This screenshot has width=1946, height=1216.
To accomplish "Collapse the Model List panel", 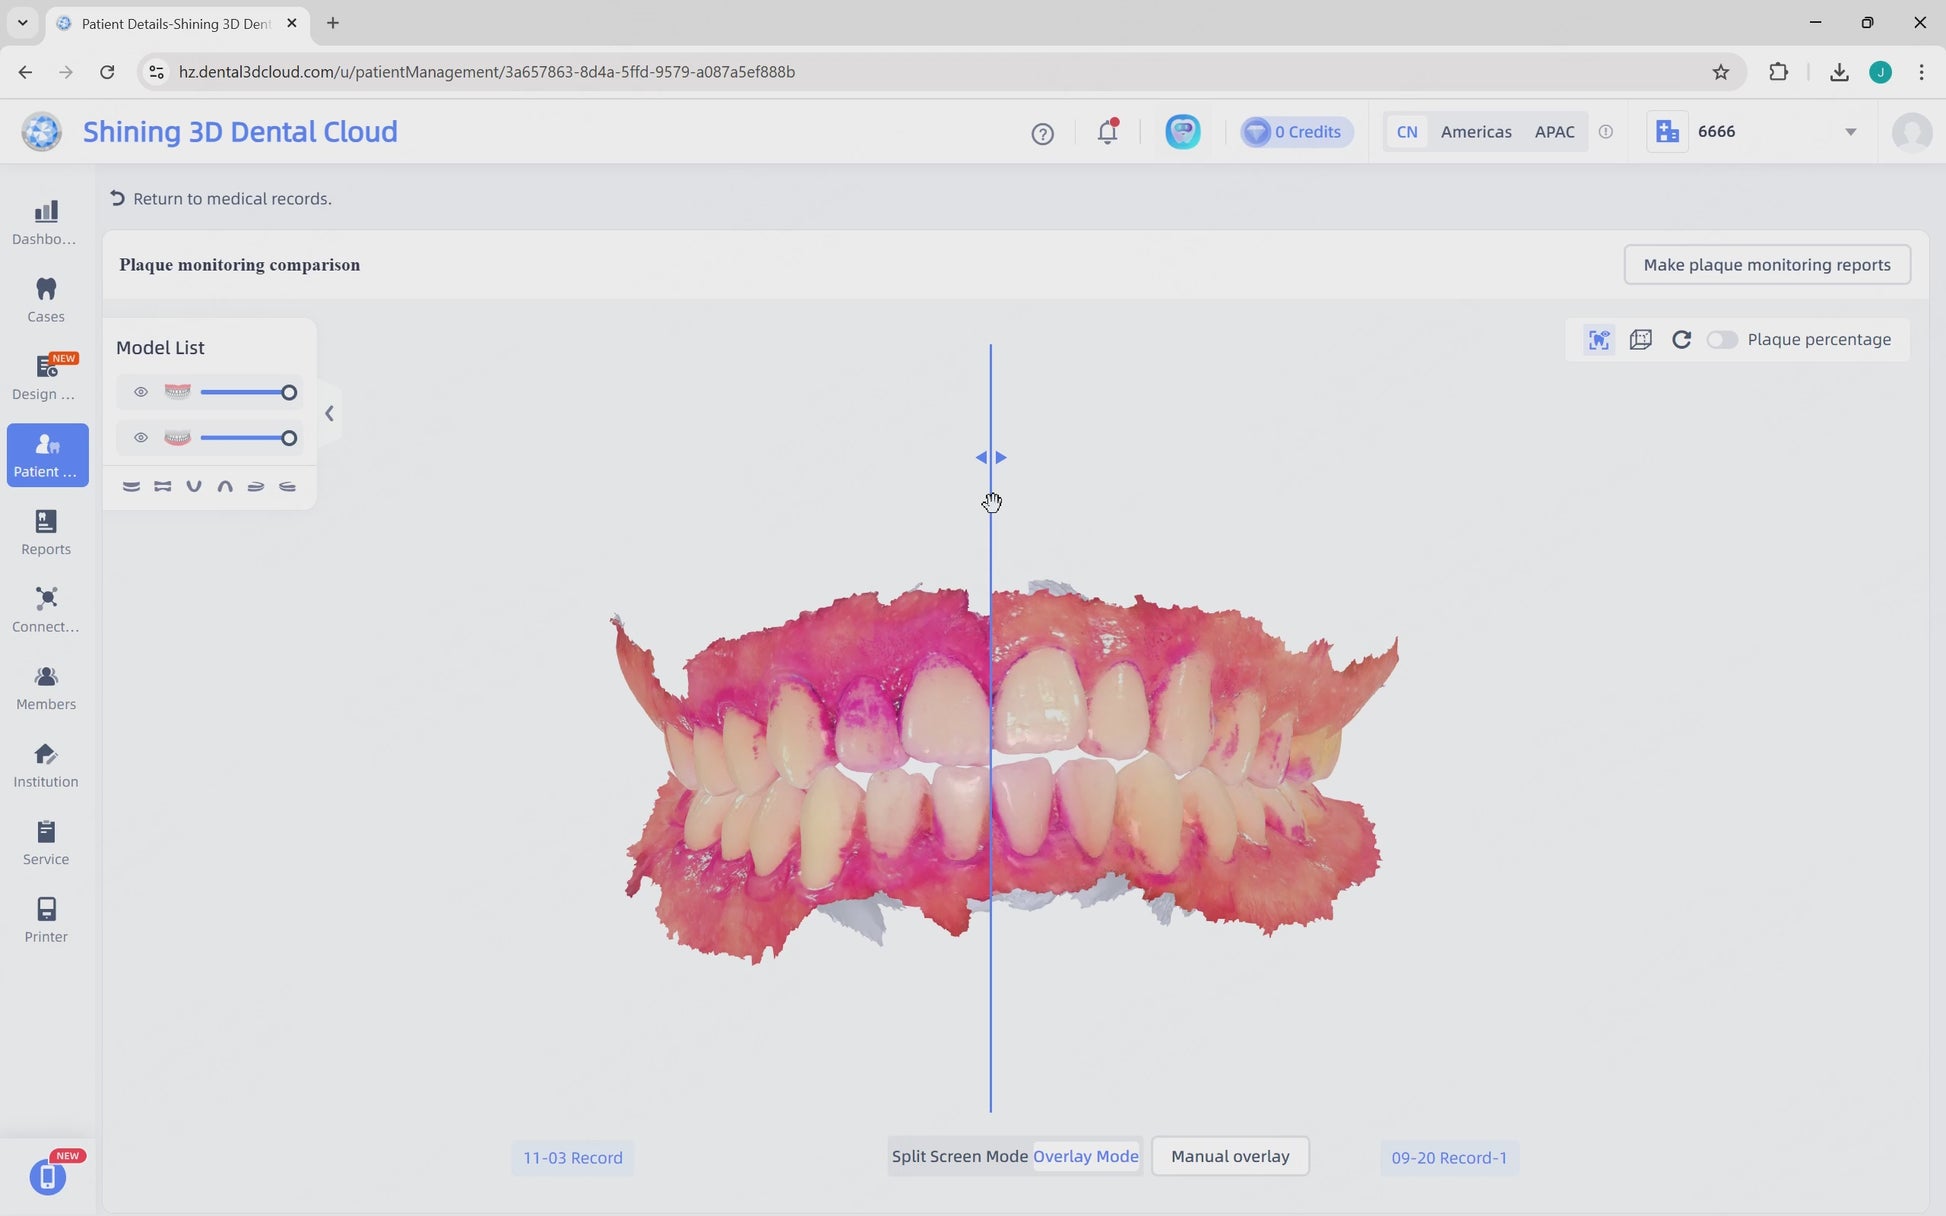I will pos(329,413).
